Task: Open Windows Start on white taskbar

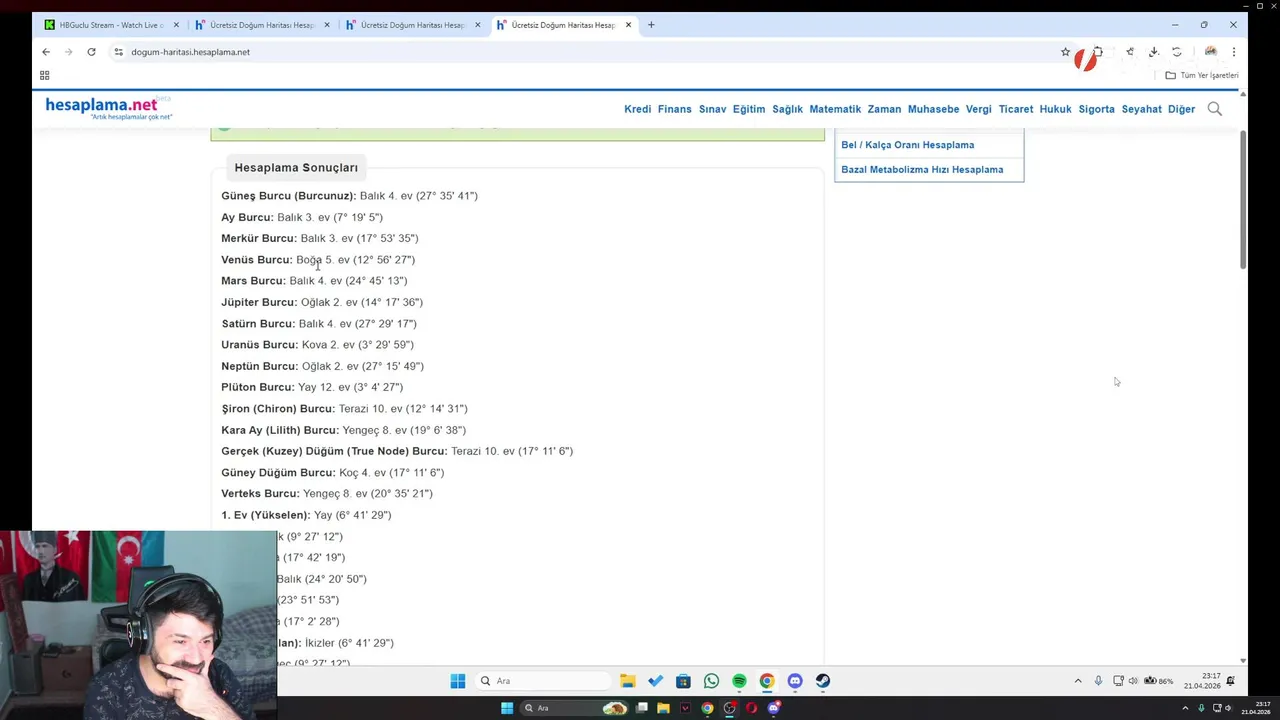Action: [x=457, y=681]
